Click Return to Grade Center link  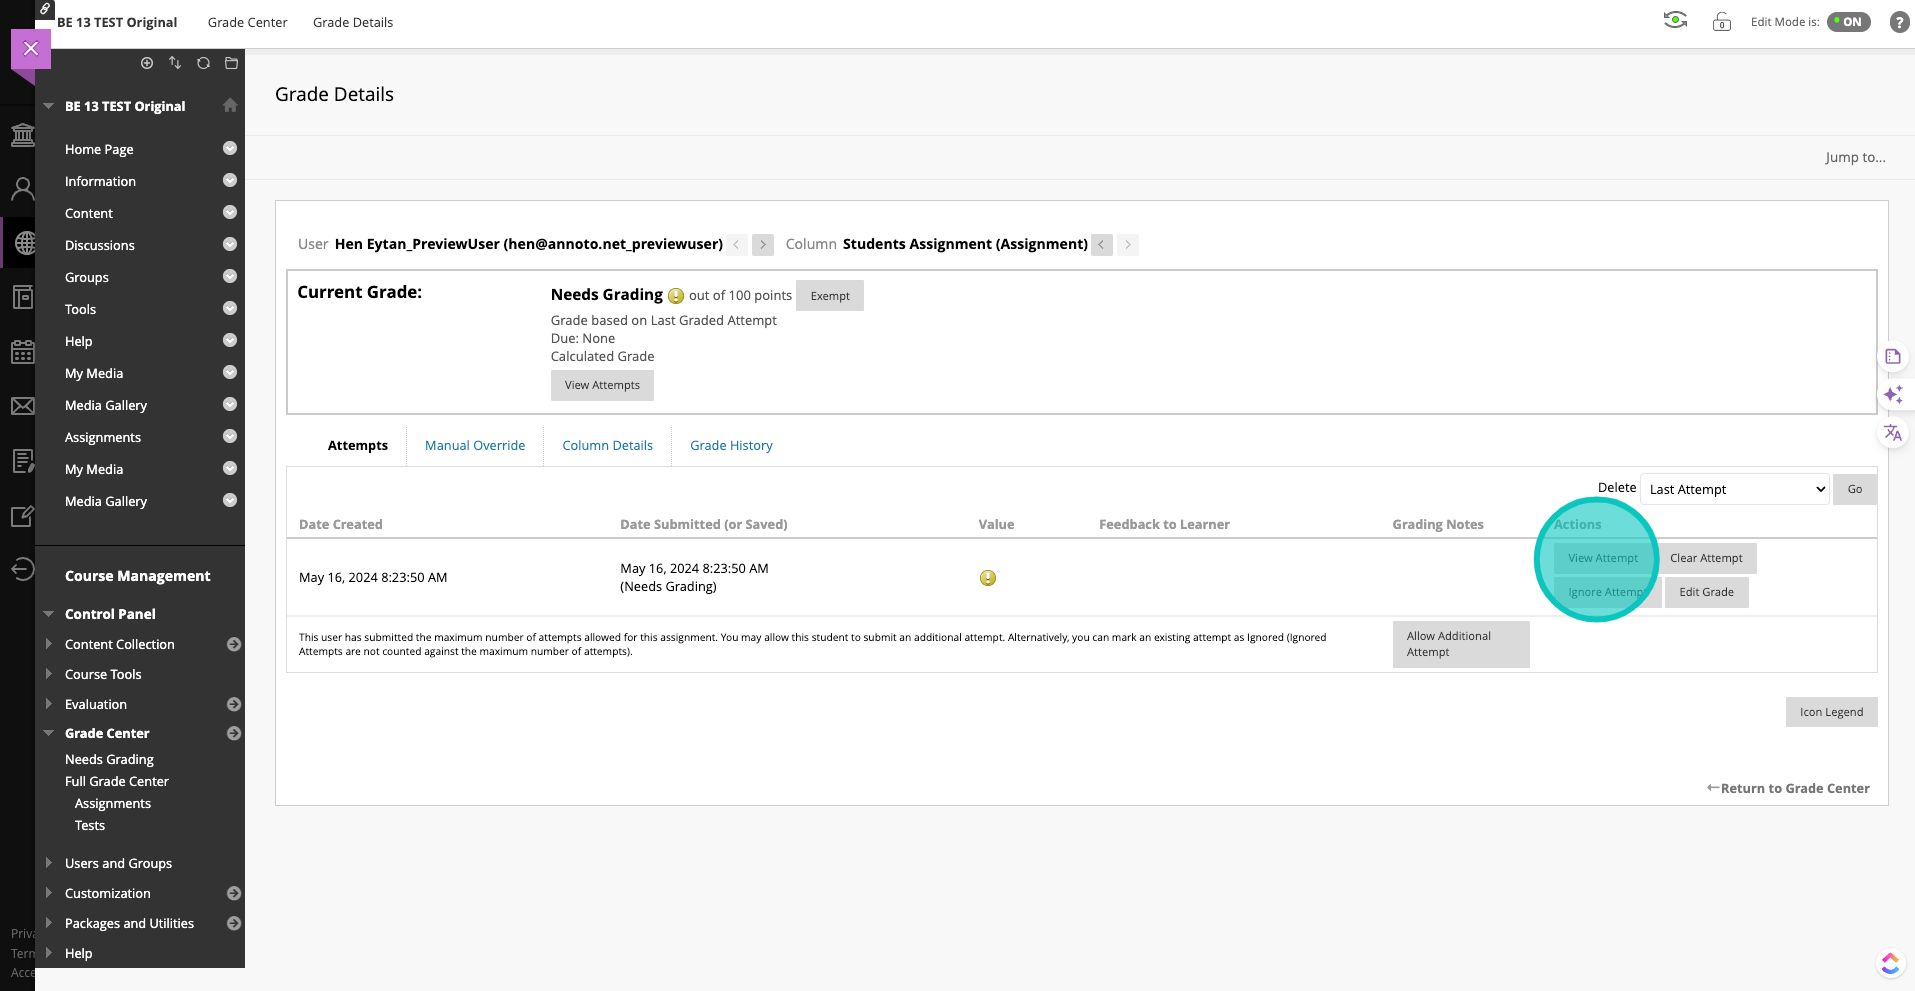tap(1788, 788)
